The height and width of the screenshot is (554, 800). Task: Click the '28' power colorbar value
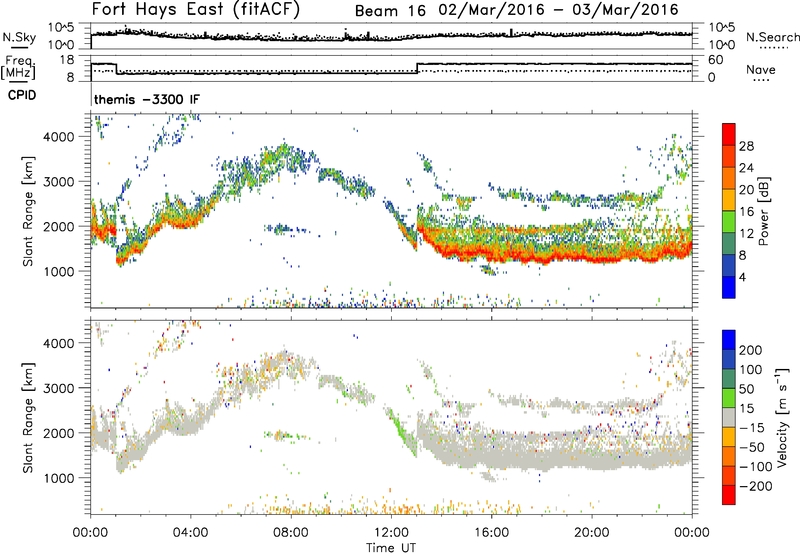coord(746,146)
